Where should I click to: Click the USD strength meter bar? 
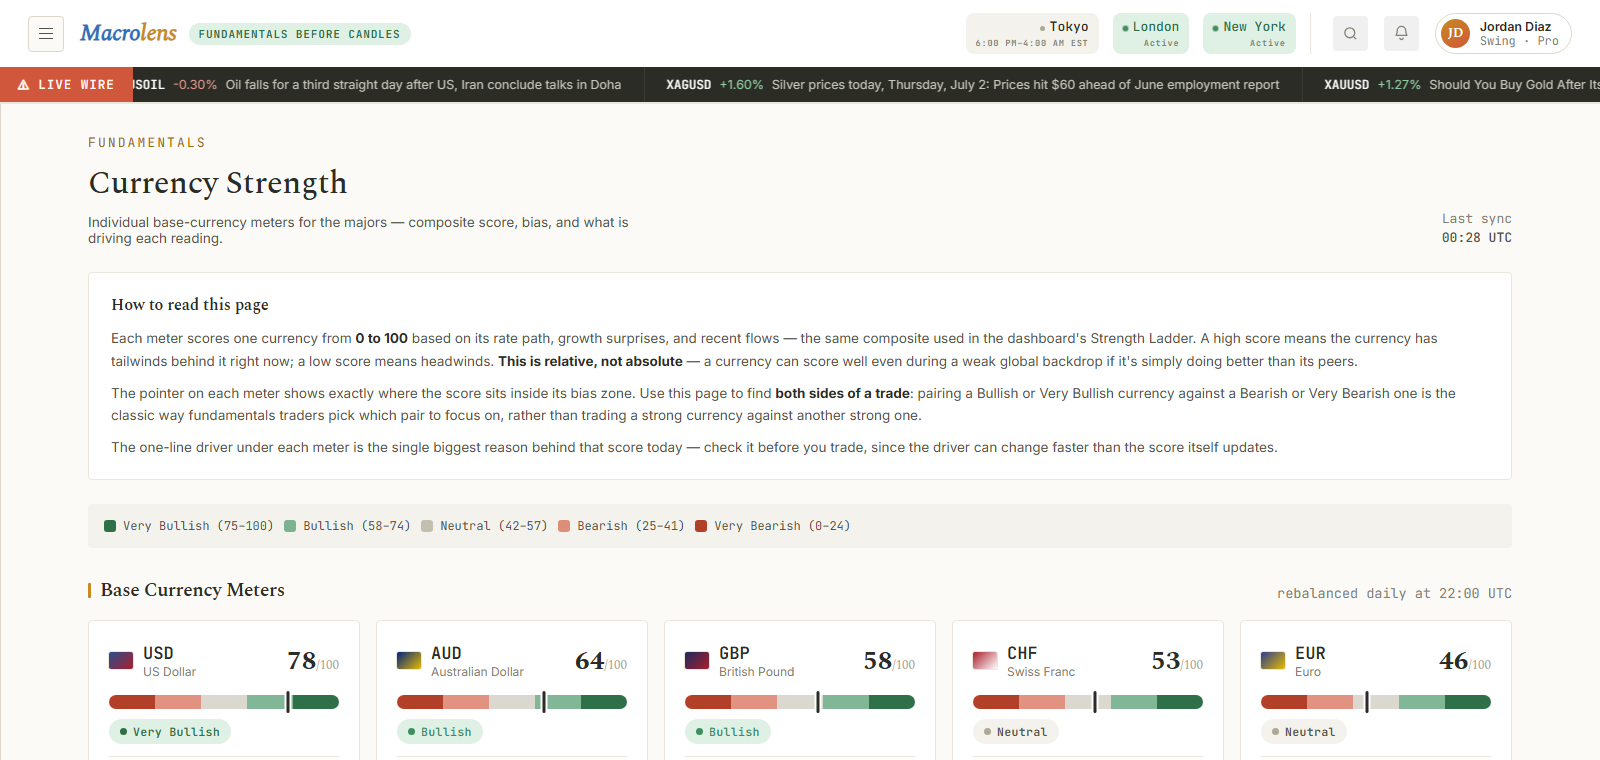(224, 702)
